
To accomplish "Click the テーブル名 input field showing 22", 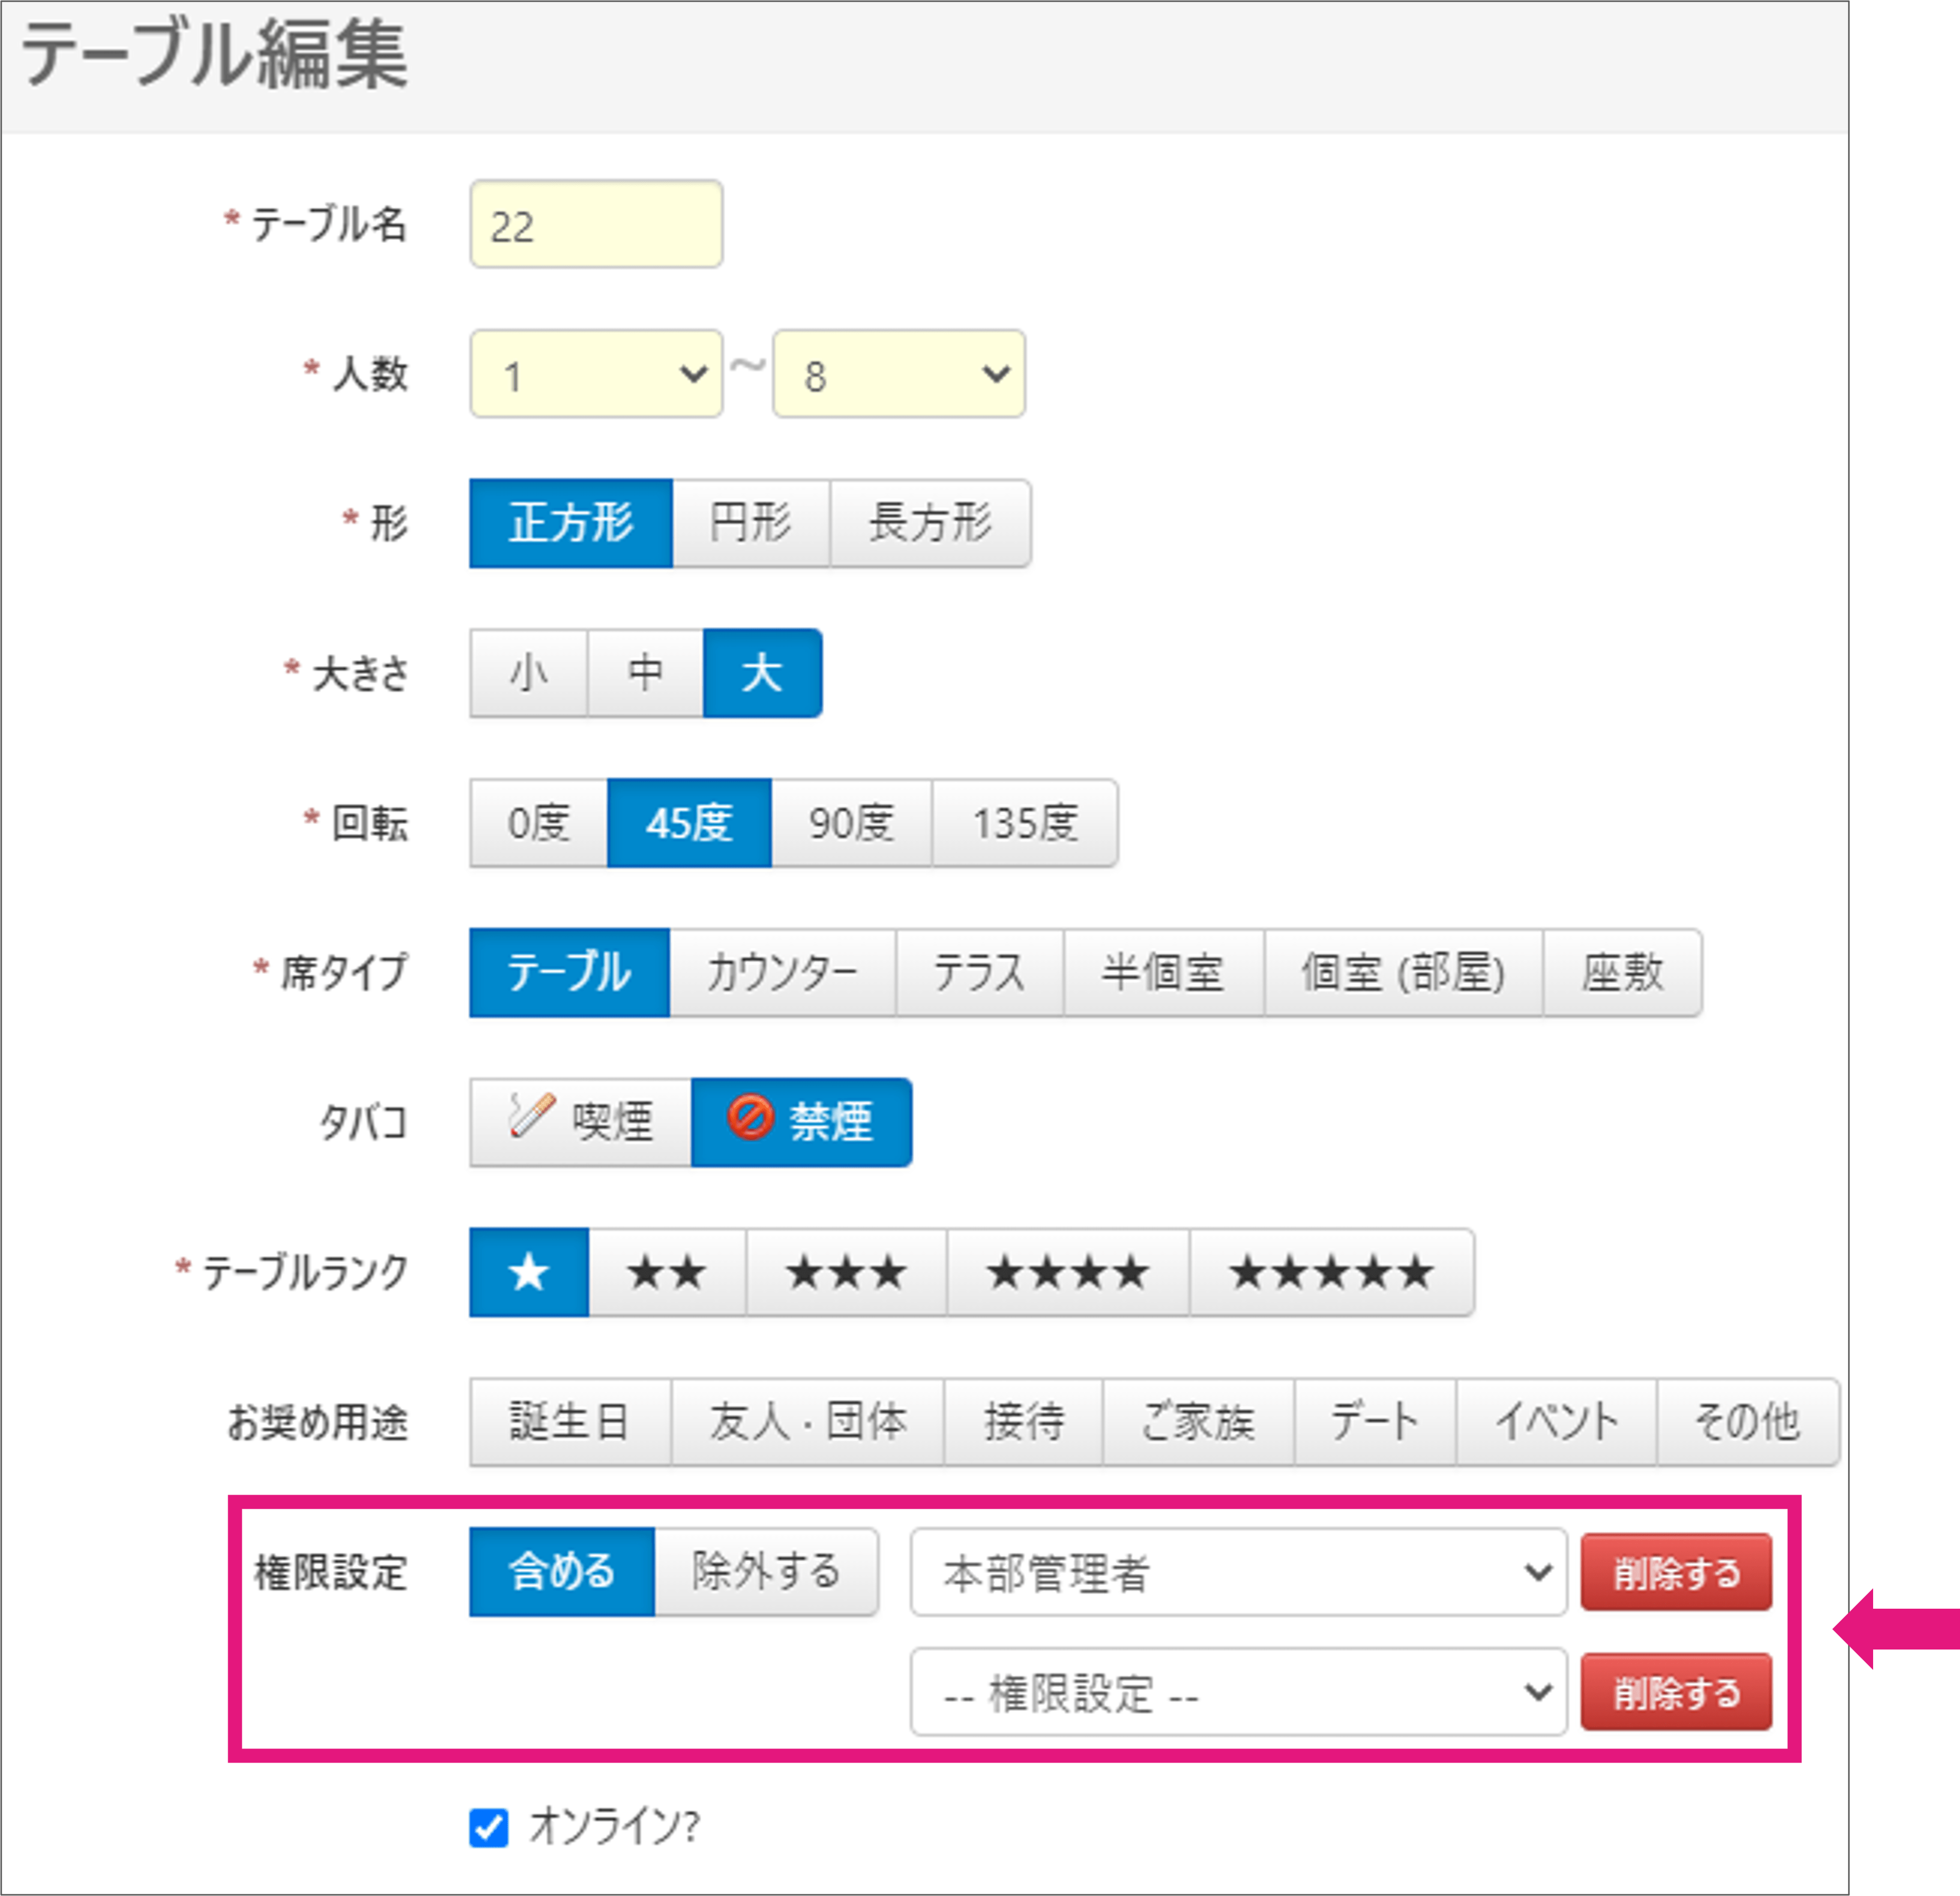I will click(596, 224).
